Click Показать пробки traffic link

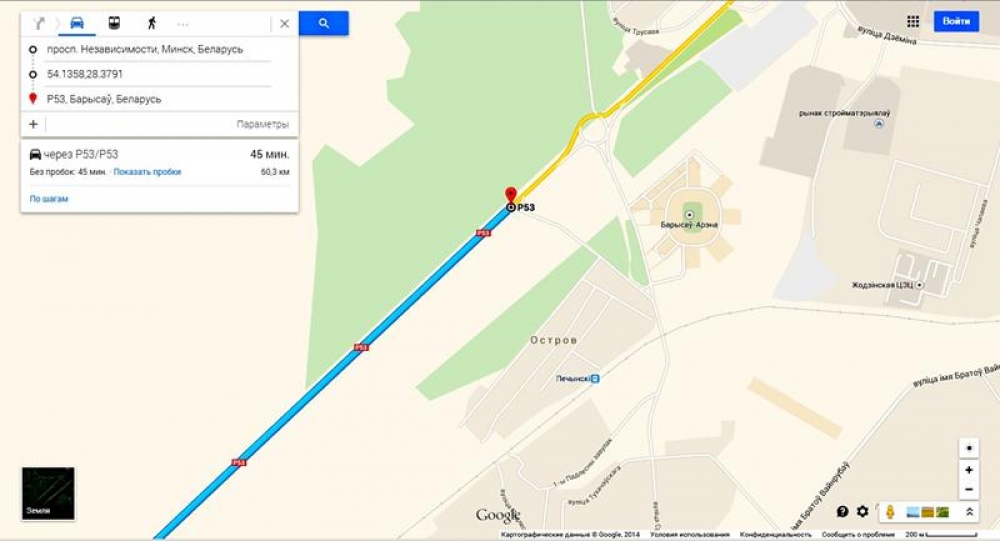(147, 172)
